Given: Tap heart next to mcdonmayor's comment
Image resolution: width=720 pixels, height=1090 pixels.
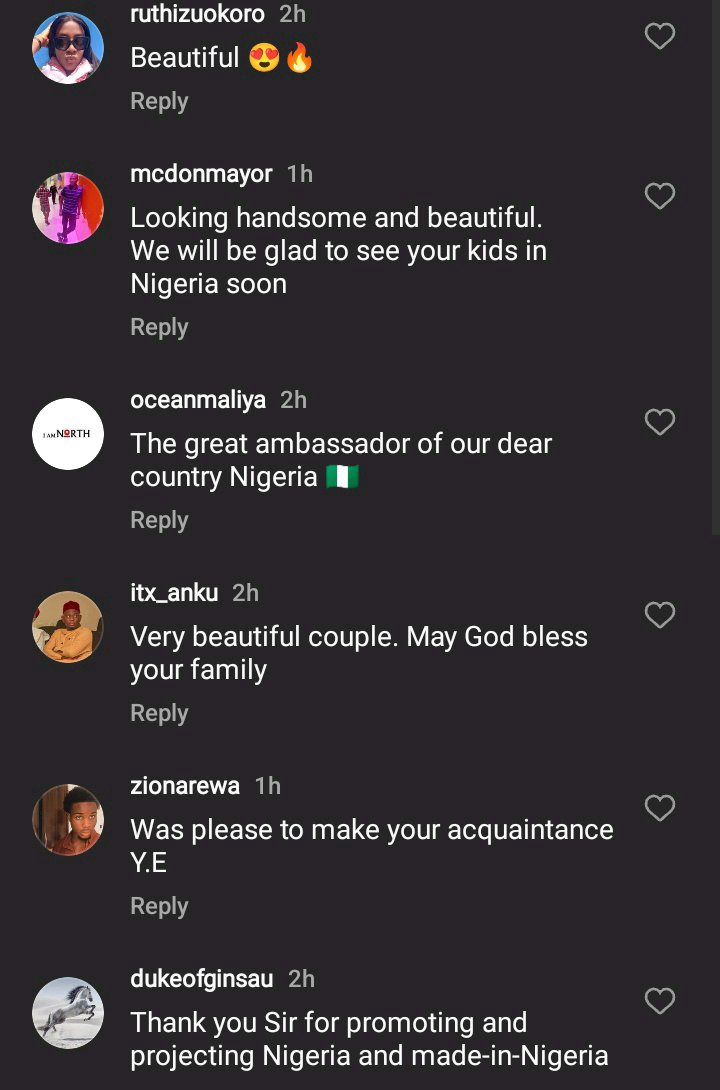Looking at the screenshot, I should point(660,196).
